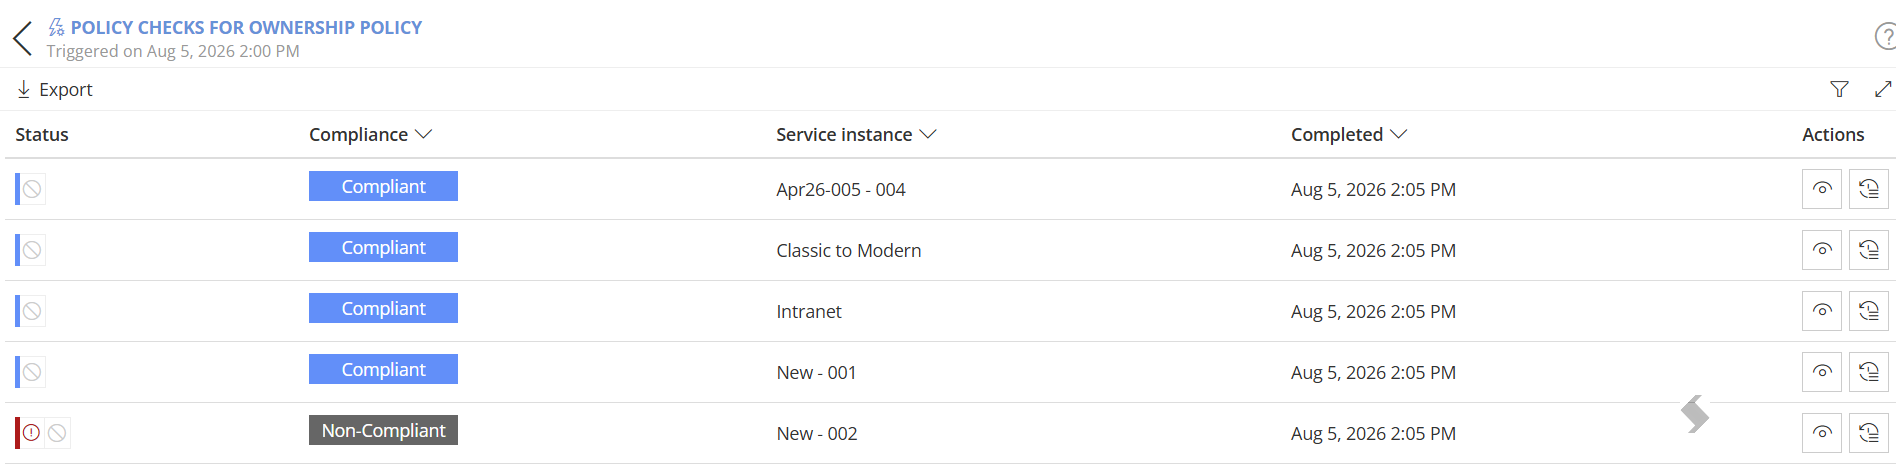This screenshot has width=1896, height=476.
Task: Click the Actions column header
Action: (x=1833, y=134)
